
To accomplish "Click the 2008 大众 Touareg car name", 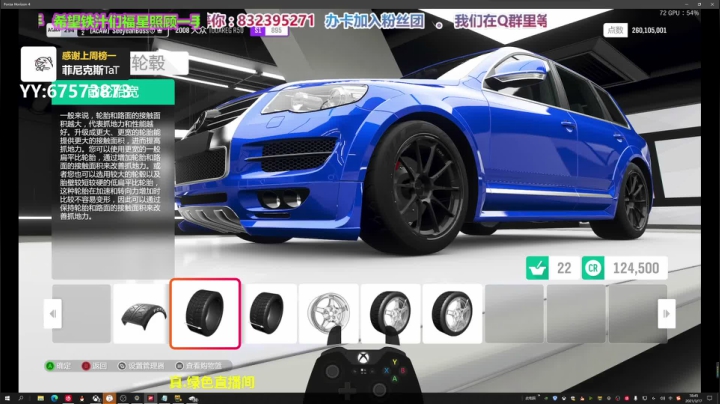I will click(x=209, y=30).
